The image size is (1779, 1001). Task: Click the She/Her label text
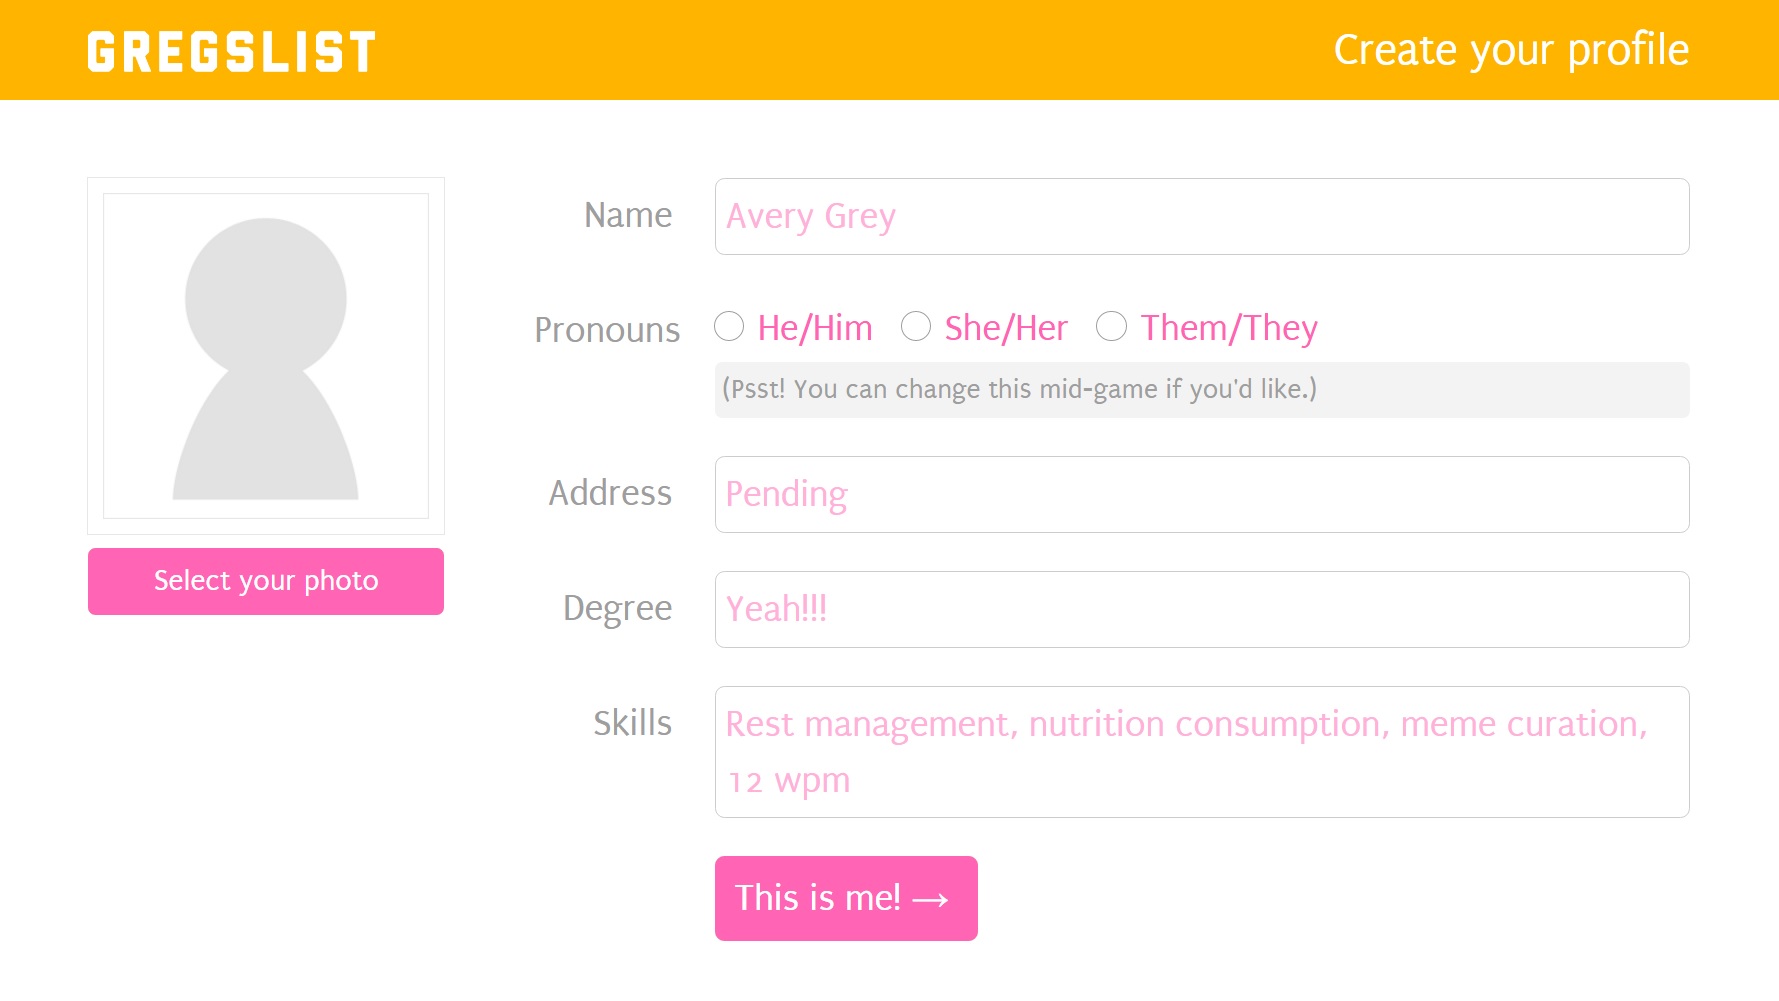pyautogui.click(x=1006, y=328)
